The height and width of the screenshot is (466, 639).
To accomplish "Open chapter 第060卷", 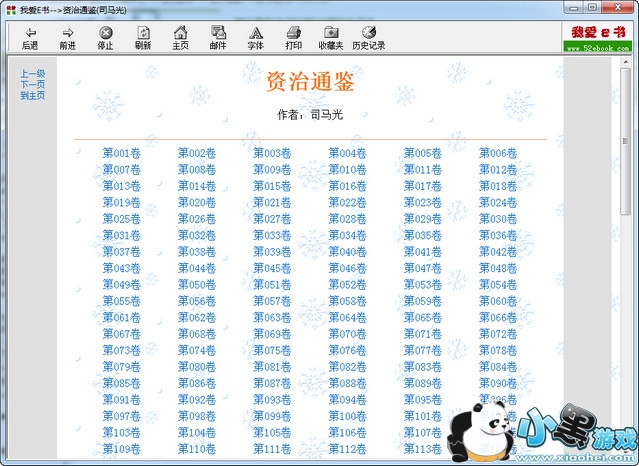I will [498, 301].
